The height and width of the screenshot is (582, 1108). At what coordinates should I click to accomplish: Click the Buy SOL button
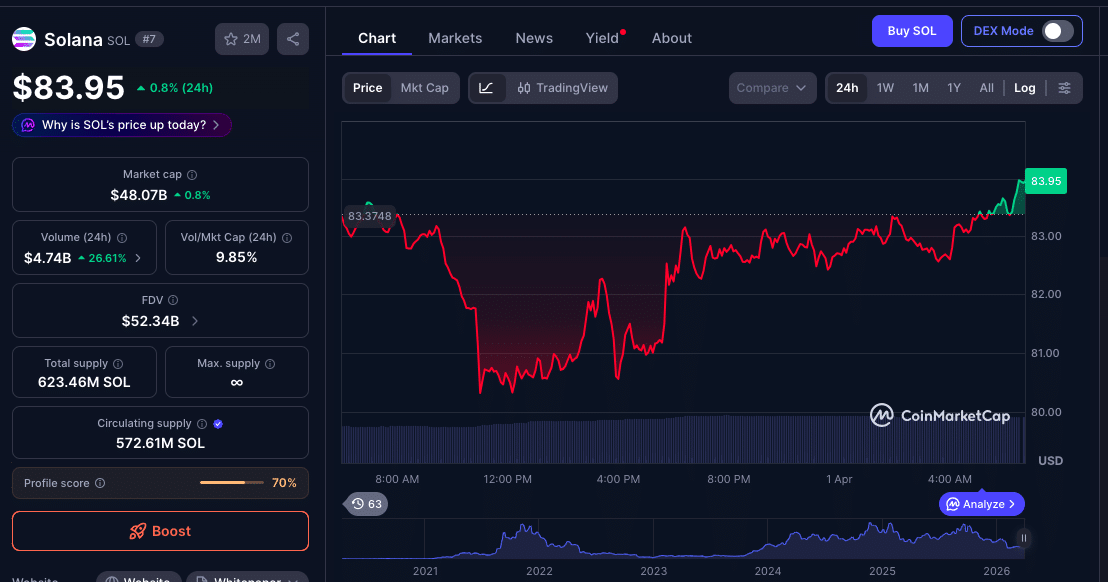pos(911,31)
